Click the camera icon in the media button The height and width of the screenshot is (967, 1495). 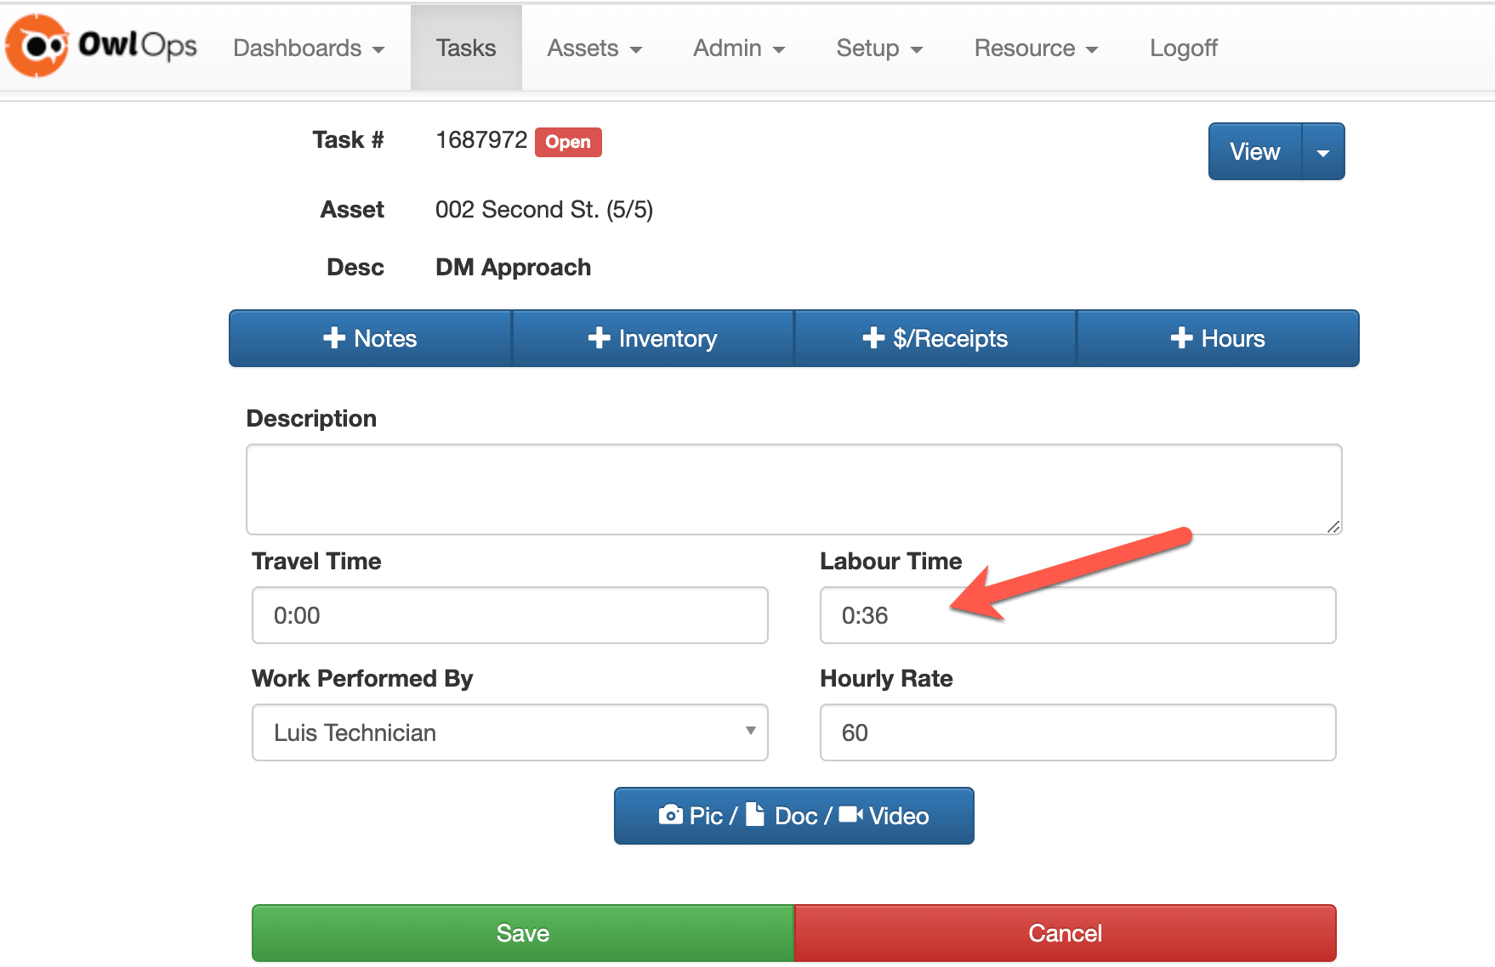[x=671, y=815]
